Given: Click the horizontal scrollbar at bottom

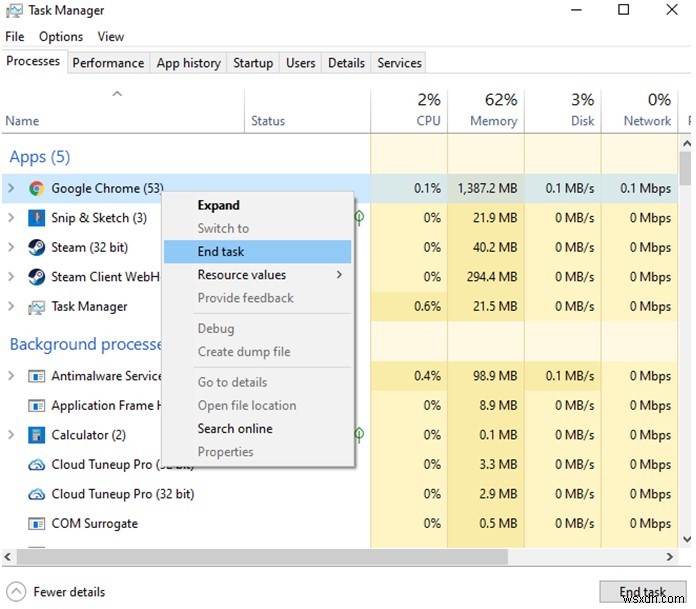Looking at the screenshot, I should tap(340, 557).
